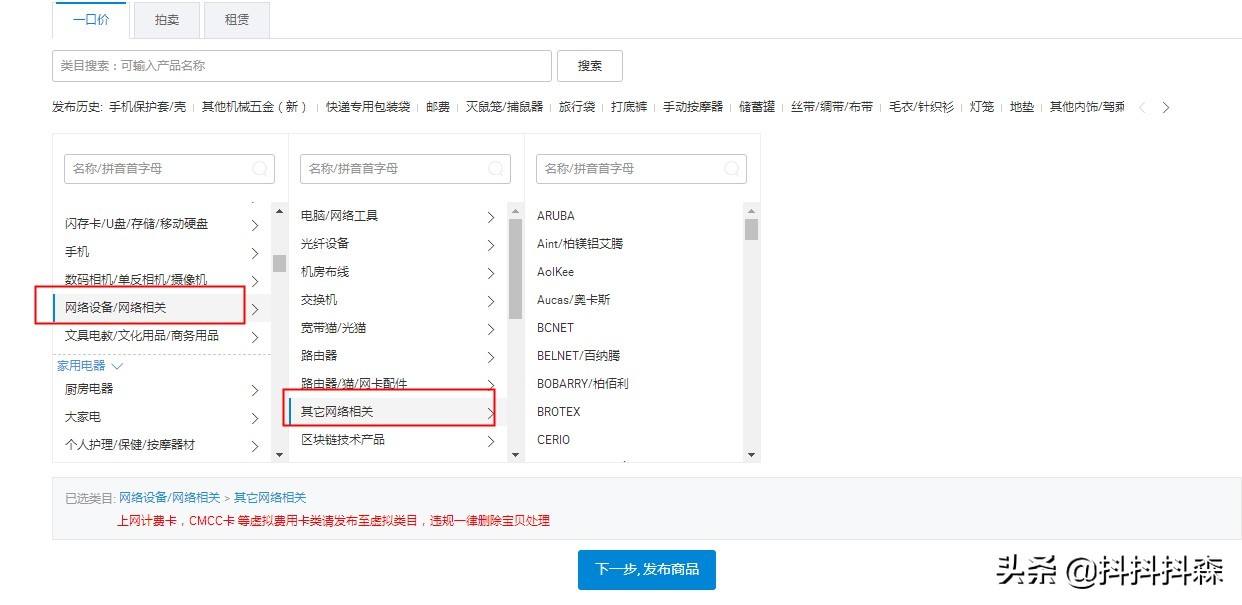The height and width of the screenshot is (605, 1242).
Task: Switch to the 一口价 tab
Action: pyautogui.click(x=90, y=19)
